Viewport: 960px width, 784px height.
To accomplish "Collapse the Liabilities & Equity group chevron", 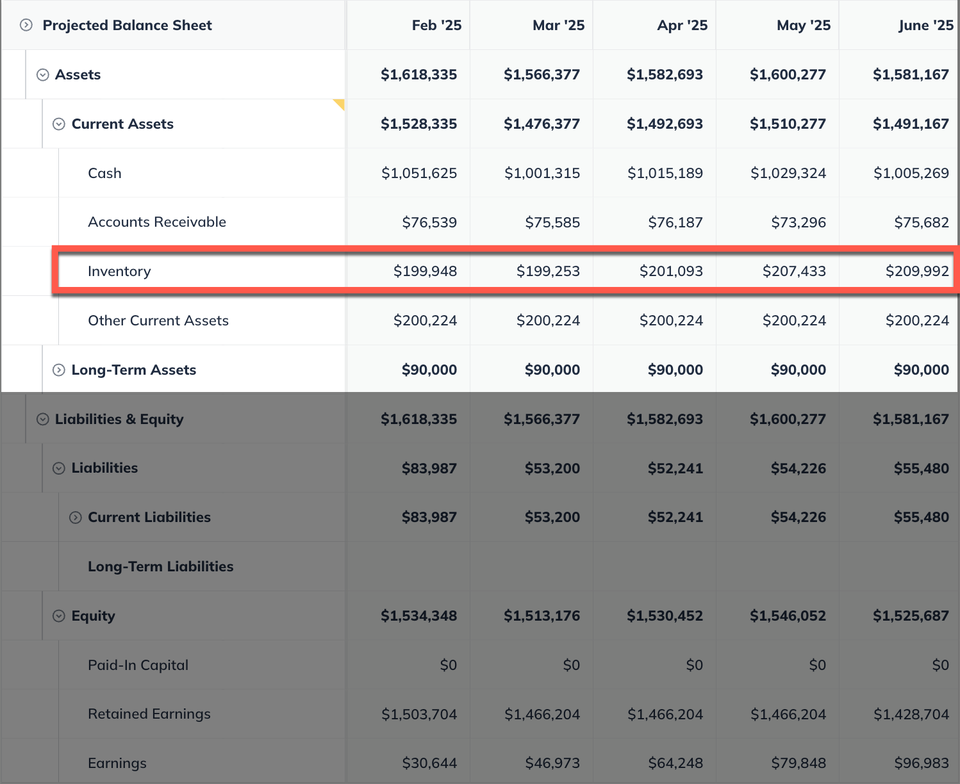I will click(x=42, y=419).
